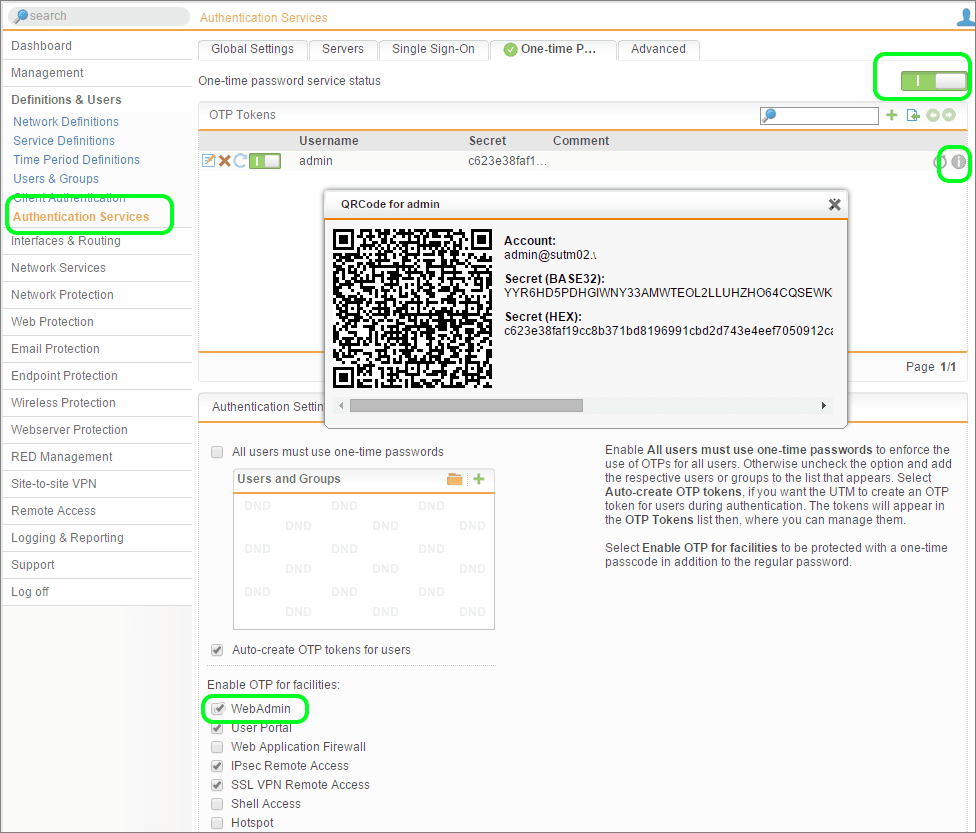
Task: Toggle SSL VPN Remote Access checkbox
Action: pyautogui.click(x=217, y=785)
